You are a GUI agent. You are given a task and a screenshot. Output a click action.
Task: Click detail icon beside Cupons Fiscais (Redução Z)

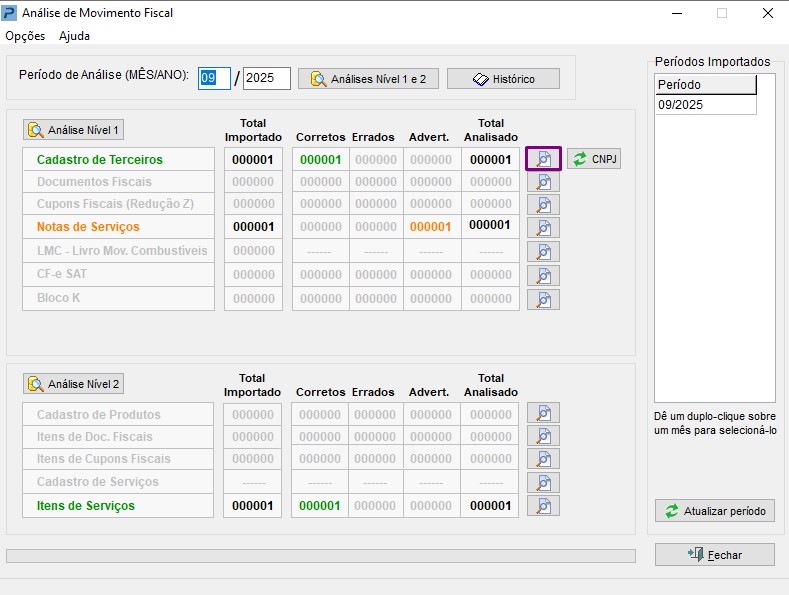pyautogui.click(x=543, y=205)
